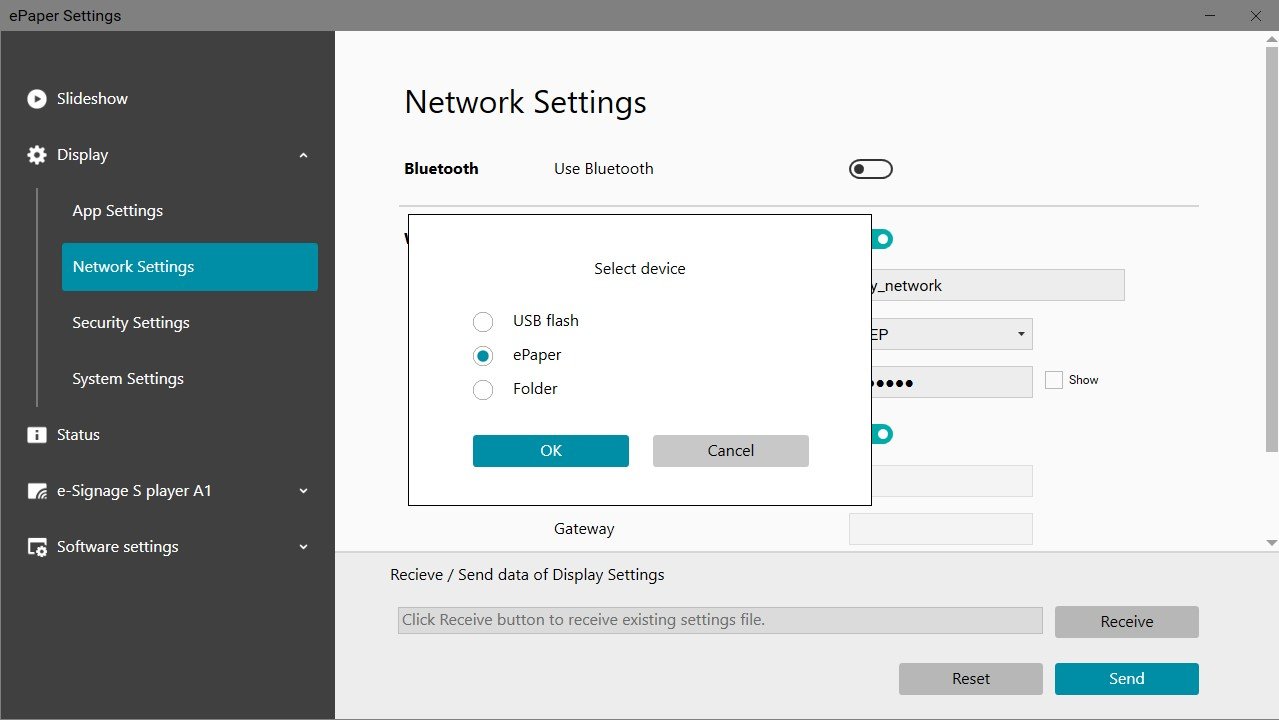Screen dimensions: 1279x720
Task: Click the e-Signage S player A1 device icon
Action: [x=36, y=490]
